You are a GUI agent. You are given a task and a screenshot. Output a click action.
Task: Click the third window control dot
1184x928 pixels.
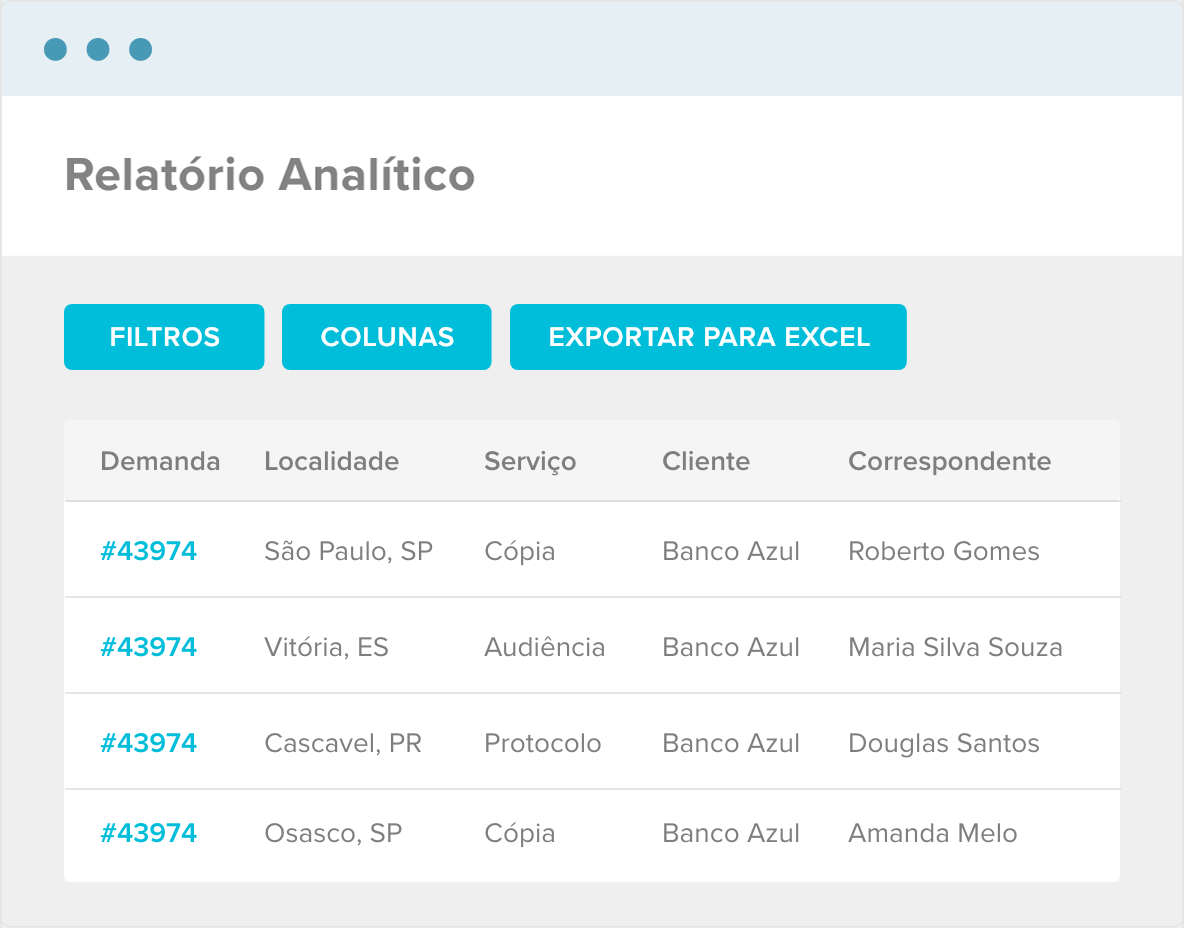point(141,49)
